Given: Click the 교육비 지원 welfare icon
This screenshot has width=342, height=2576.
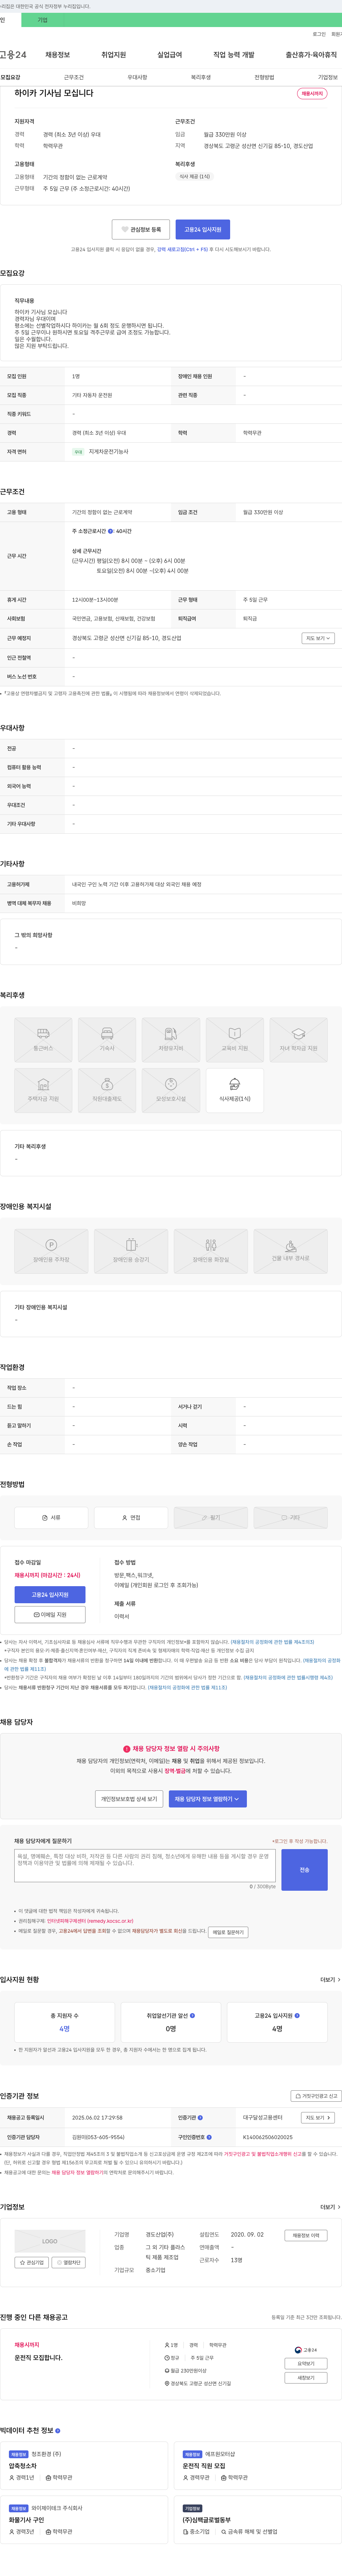Looking at the screenshot, I should coord(235,1040).
